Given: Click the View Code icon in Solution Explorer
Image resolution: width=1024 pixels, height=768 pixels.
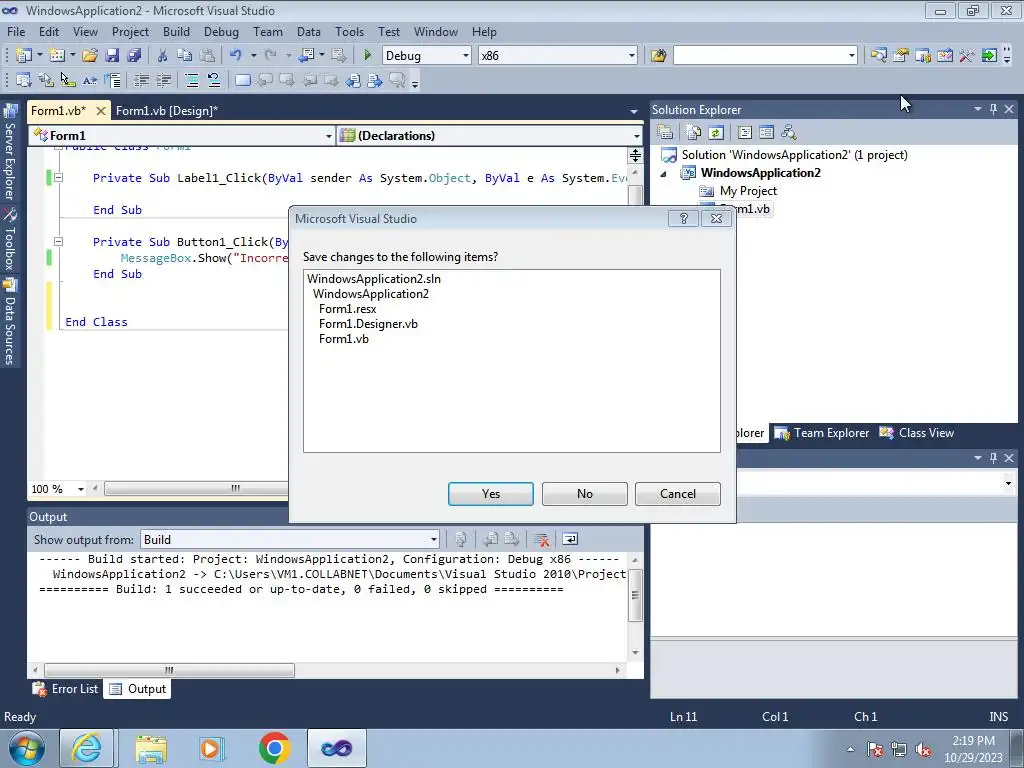Looking at the screenshot, I should coord(744,133).
